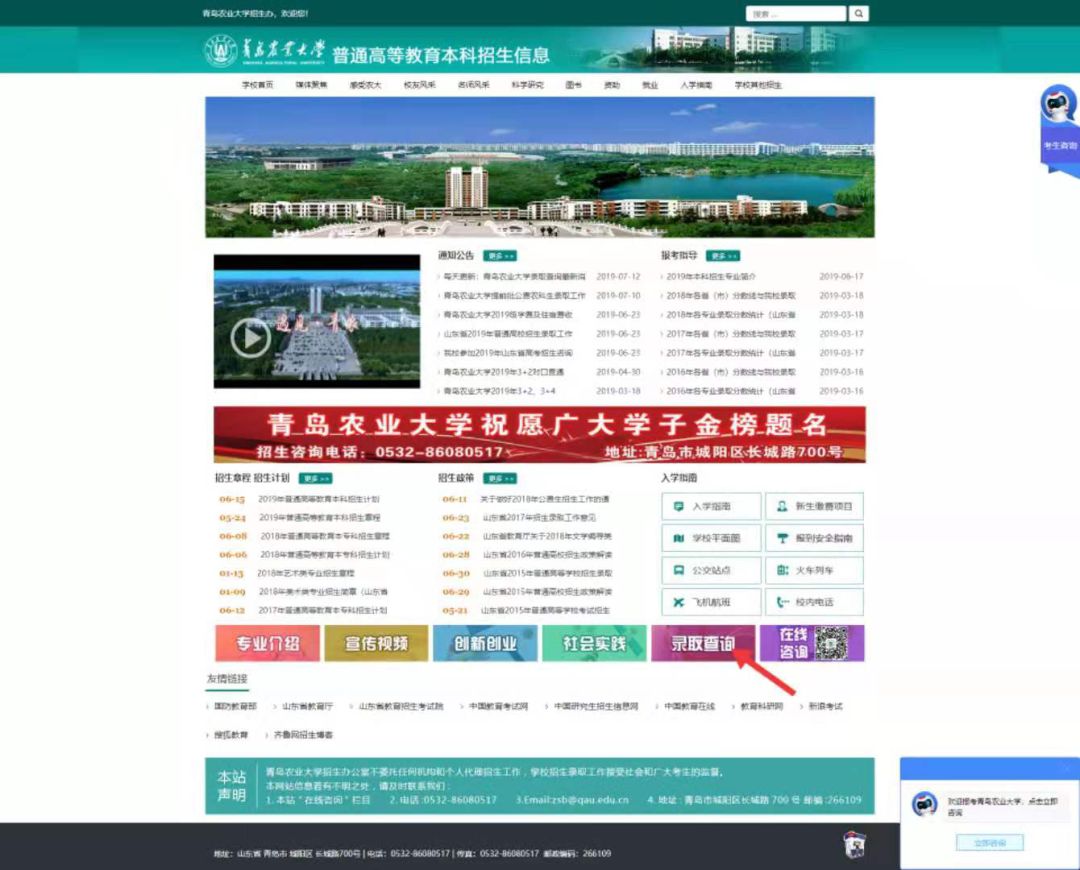Image resolution: width=1080 pixels, height=870 pixels.
Task: Expand 招生政策 with its 更多 button
Action: pyautogui.click(x=500, y=478)
